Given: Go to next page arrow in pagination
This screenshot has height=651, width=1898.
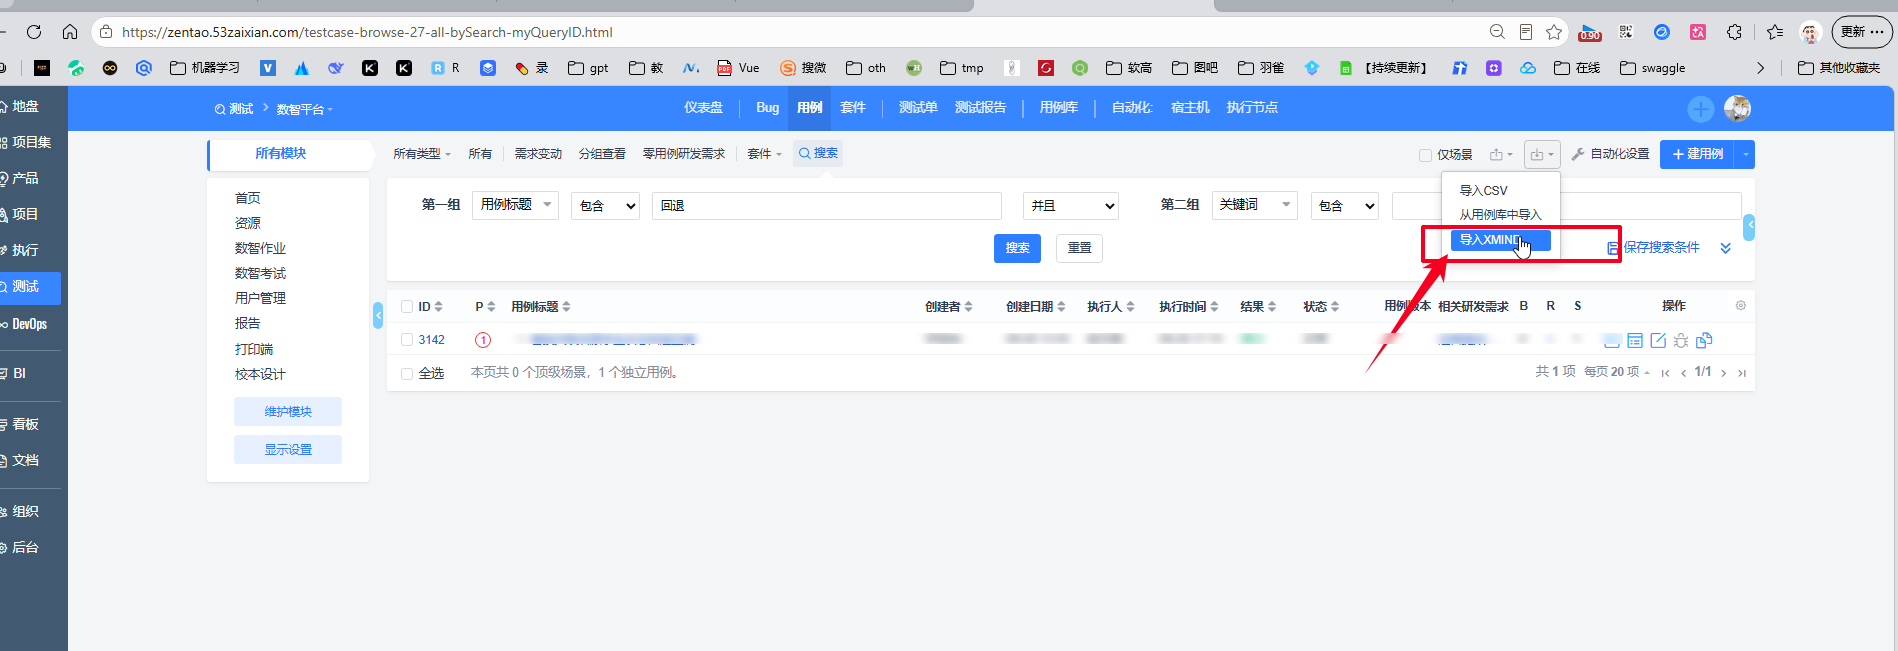Looking at the screenshot, I should [1724, 373].
